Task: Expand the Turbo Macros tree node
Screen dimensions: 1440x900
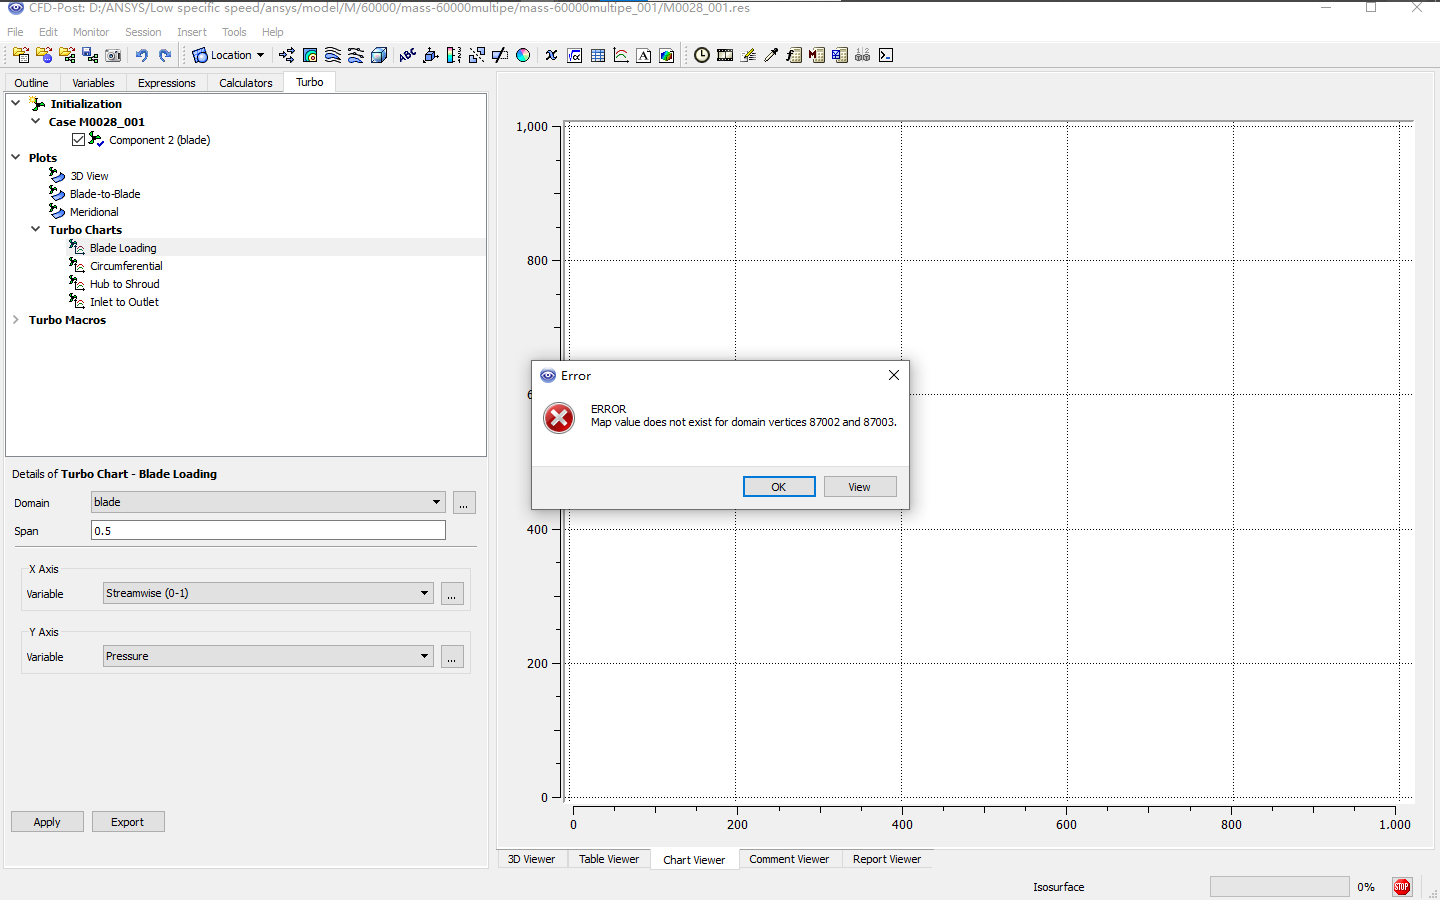Action: pyautogui.click(x=16, y=320)
